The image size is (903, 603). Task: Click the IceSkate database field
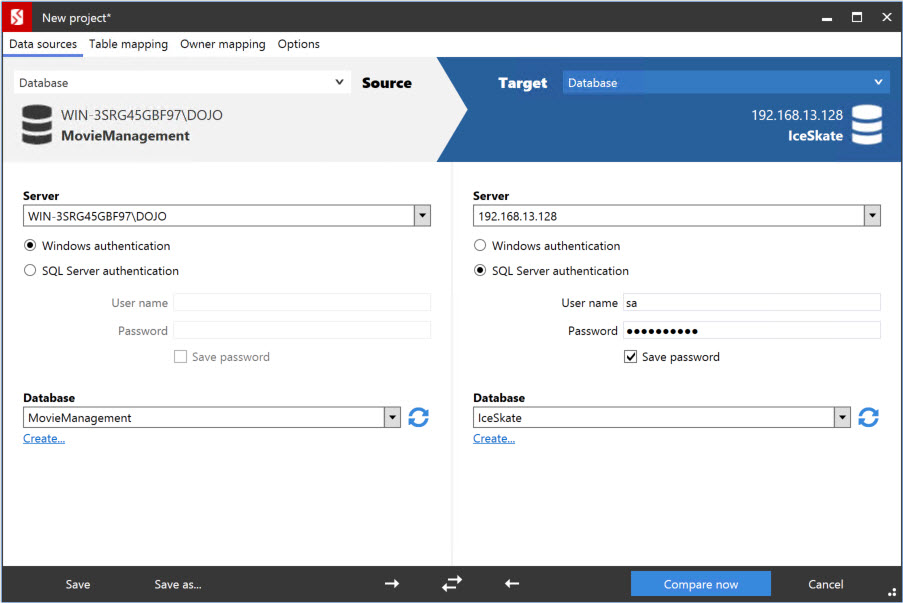click(654, 418)
